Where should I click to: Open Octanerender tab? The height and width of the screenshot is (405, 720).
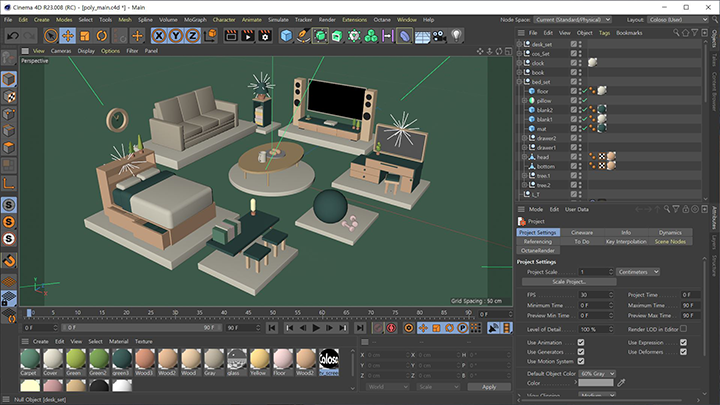[x=538, y=251]
